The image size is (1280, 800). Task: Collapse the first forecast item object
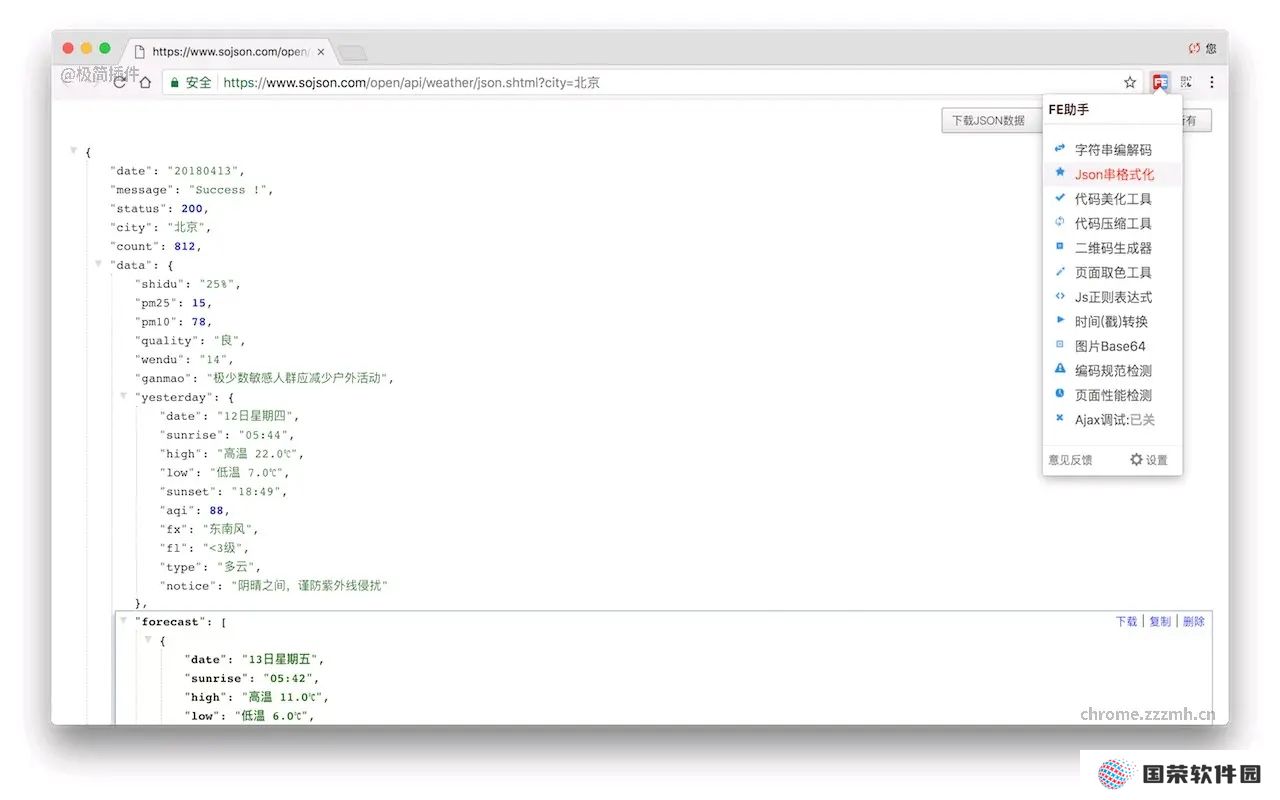point(149,639)
